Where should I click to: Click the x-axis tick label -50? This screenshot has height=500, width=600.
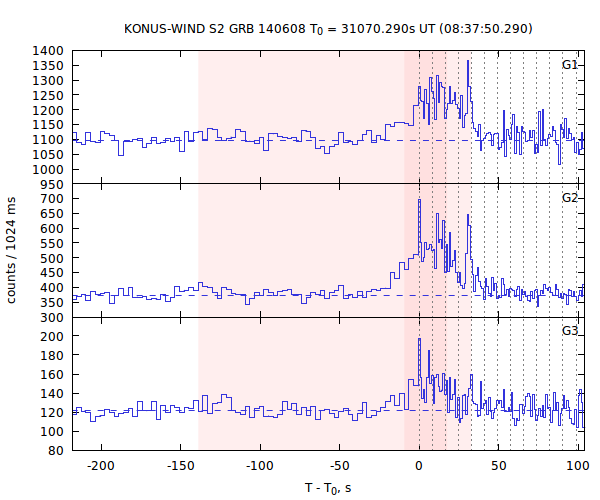pyautogui.click(x=339, y=466)
